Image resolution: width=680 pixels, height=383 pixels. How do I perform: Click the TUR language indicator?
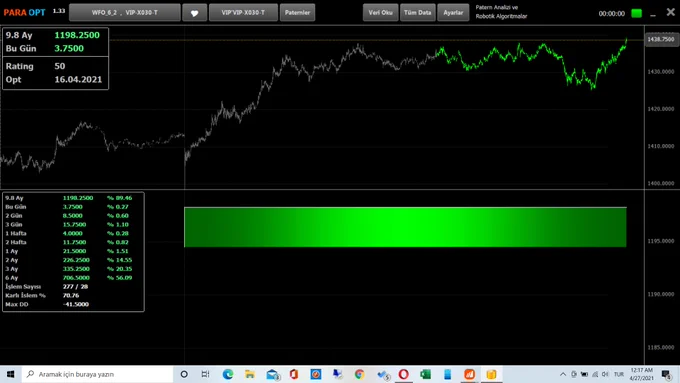coord(619,374)
